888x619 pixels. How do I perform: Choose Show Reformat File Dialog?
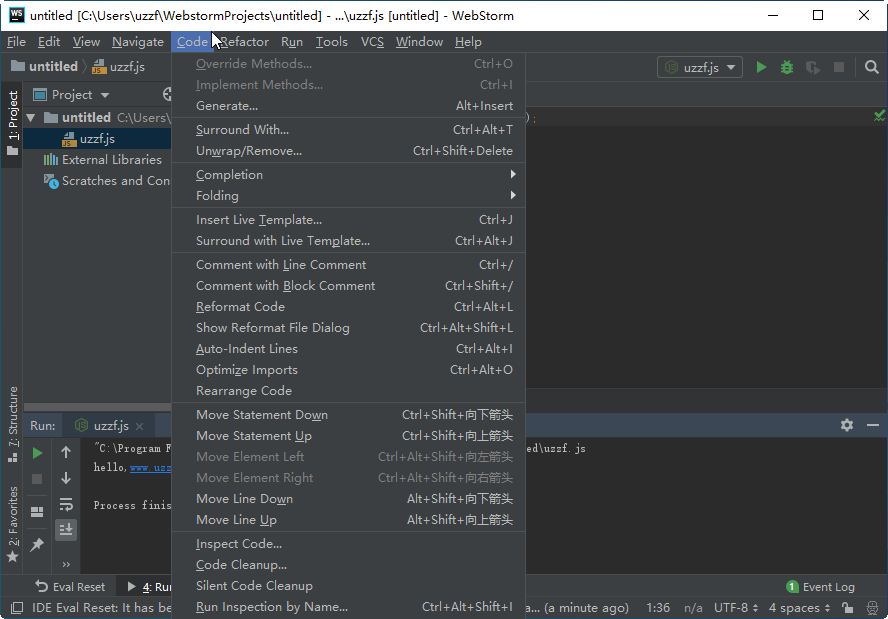tap(348, 327)
